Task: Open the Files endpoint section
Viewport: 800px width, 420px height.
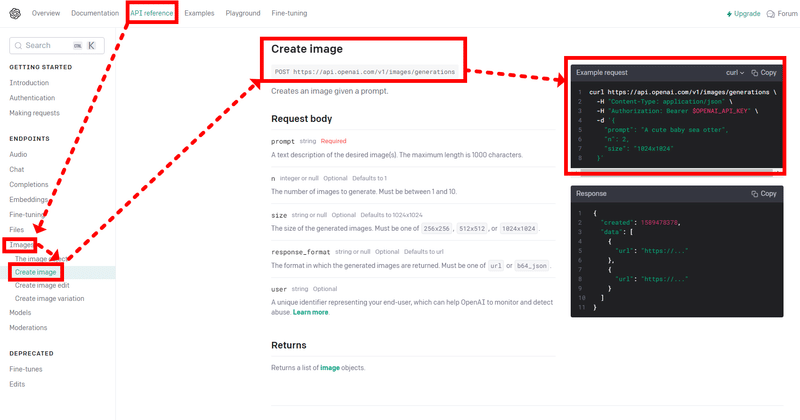Action: tap(17, 230)
